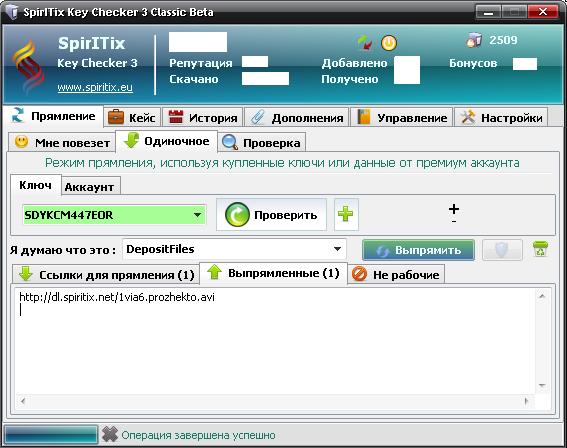Click the Проверить button

(271, 215)
